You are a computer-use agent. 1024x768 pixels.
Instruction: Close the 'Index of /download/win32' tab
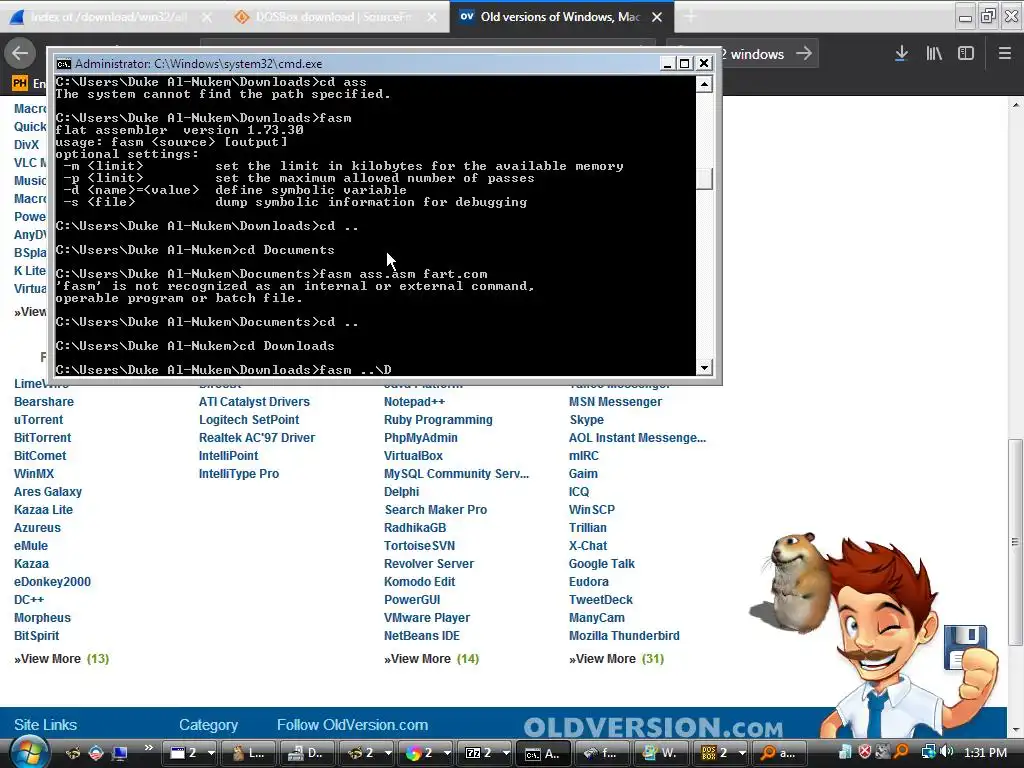pos(206,17)
